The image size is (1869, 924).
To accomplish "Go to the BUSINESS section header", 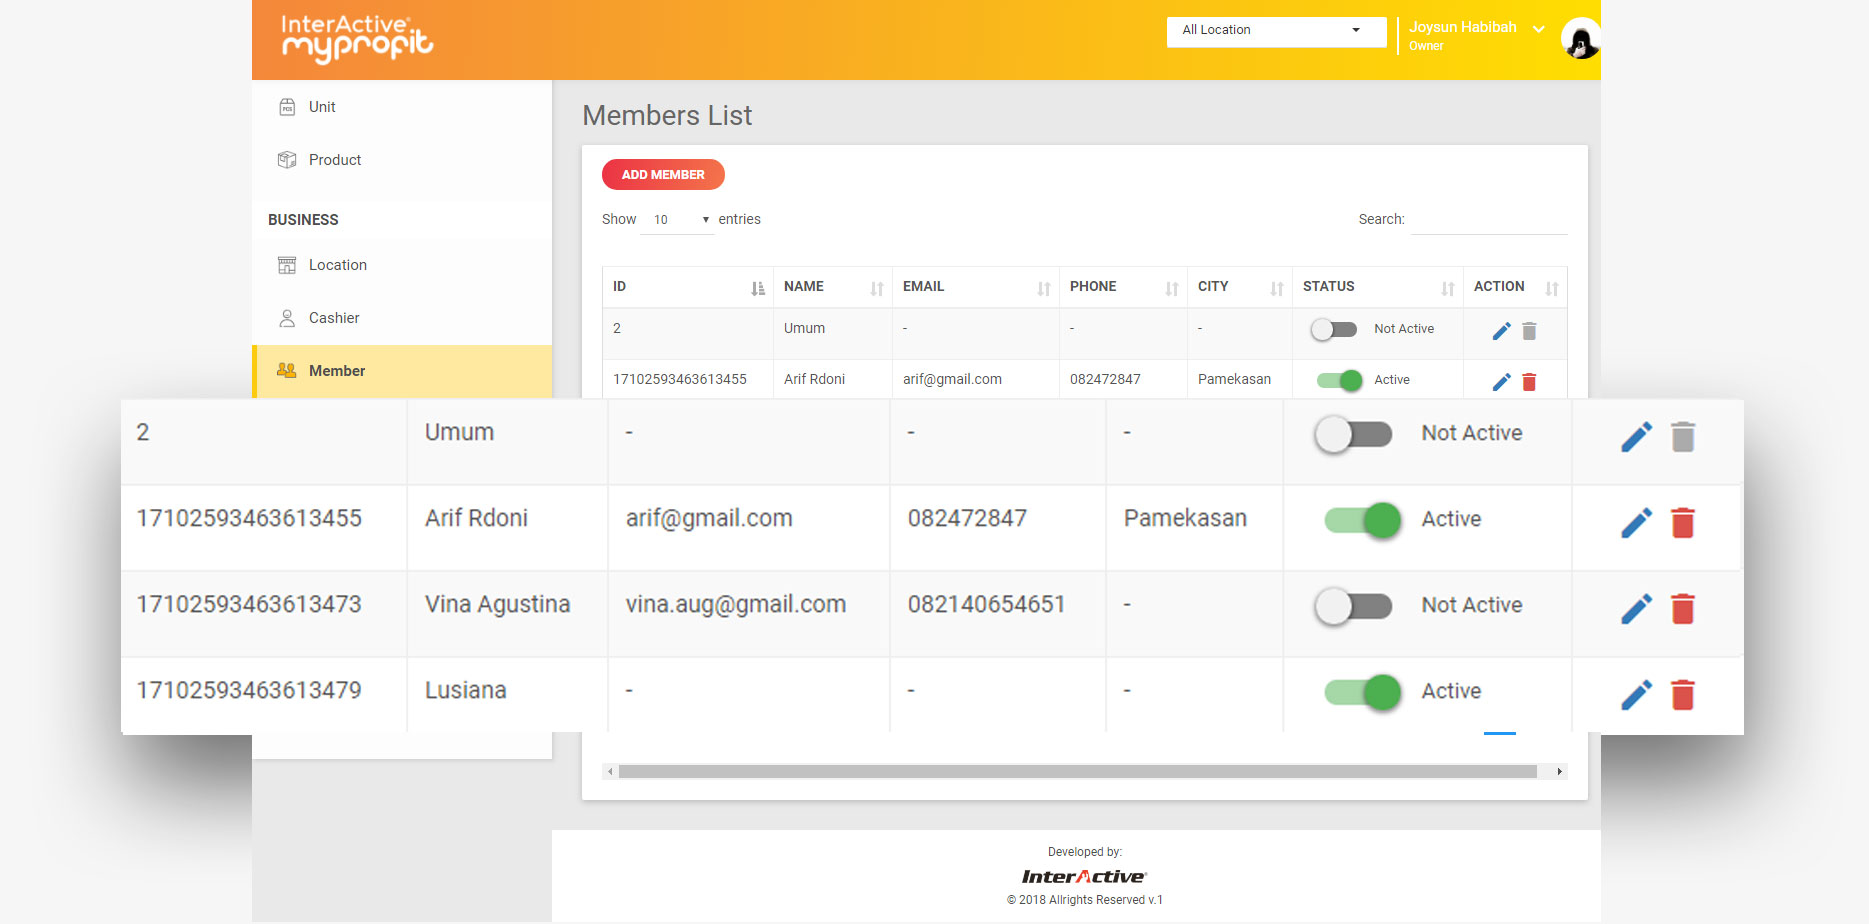I will tap(303, 219).
